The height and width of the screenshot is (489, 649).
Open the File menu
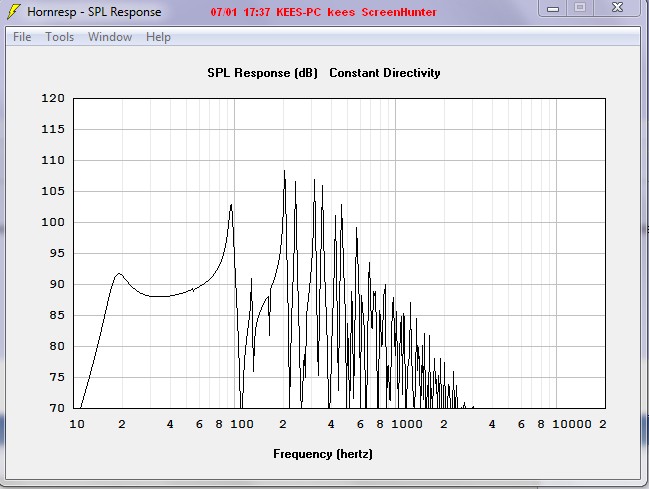22,37
